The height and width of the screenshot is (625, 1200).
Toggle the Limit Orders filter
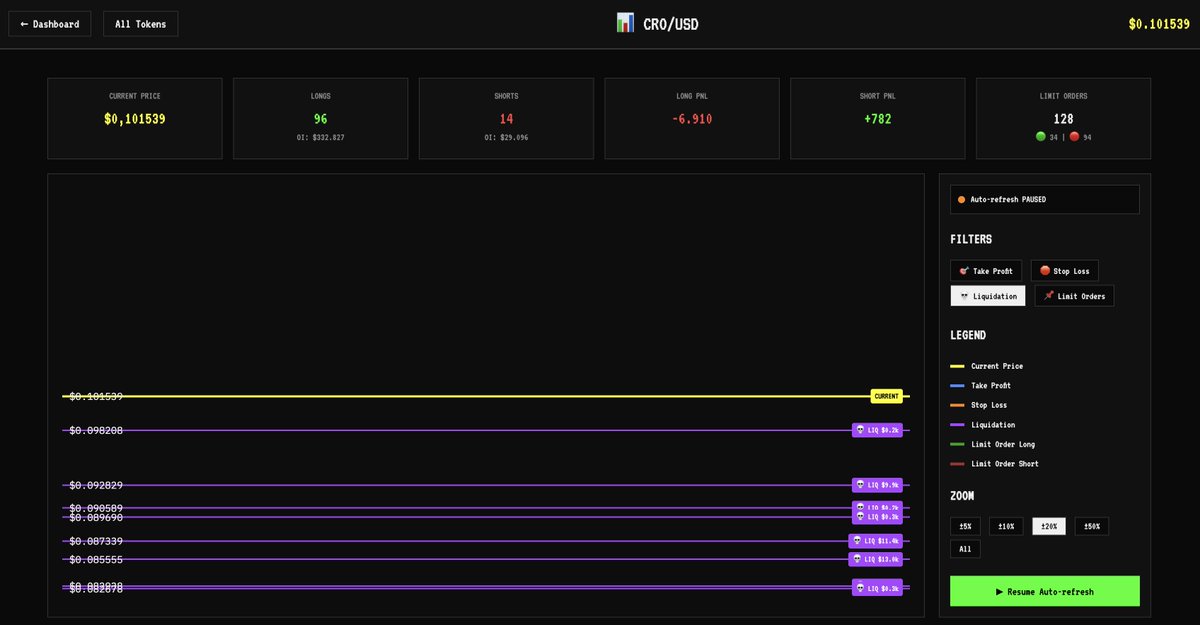1074,296
